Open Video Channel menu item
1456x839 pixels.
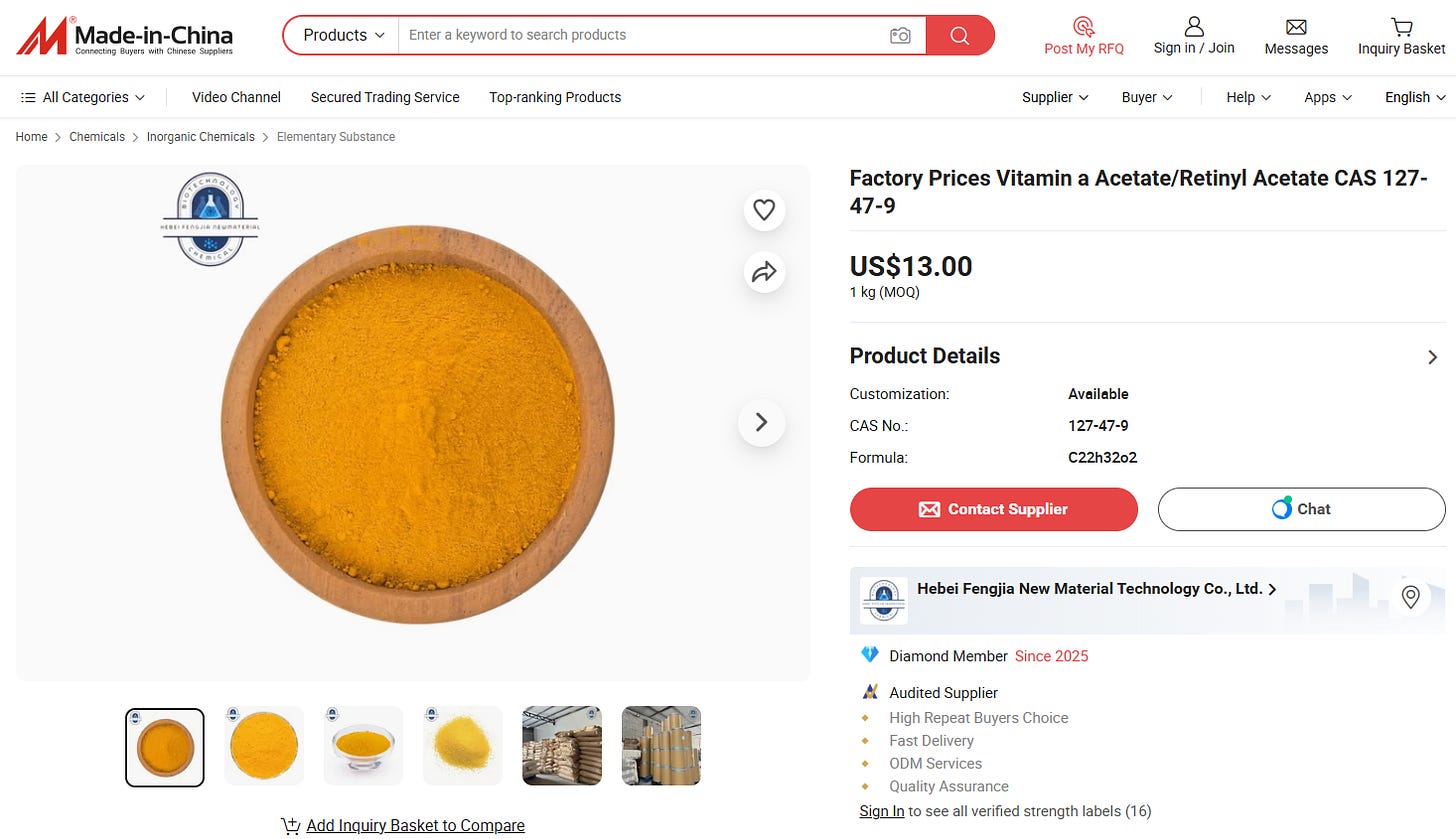point(236,97)
